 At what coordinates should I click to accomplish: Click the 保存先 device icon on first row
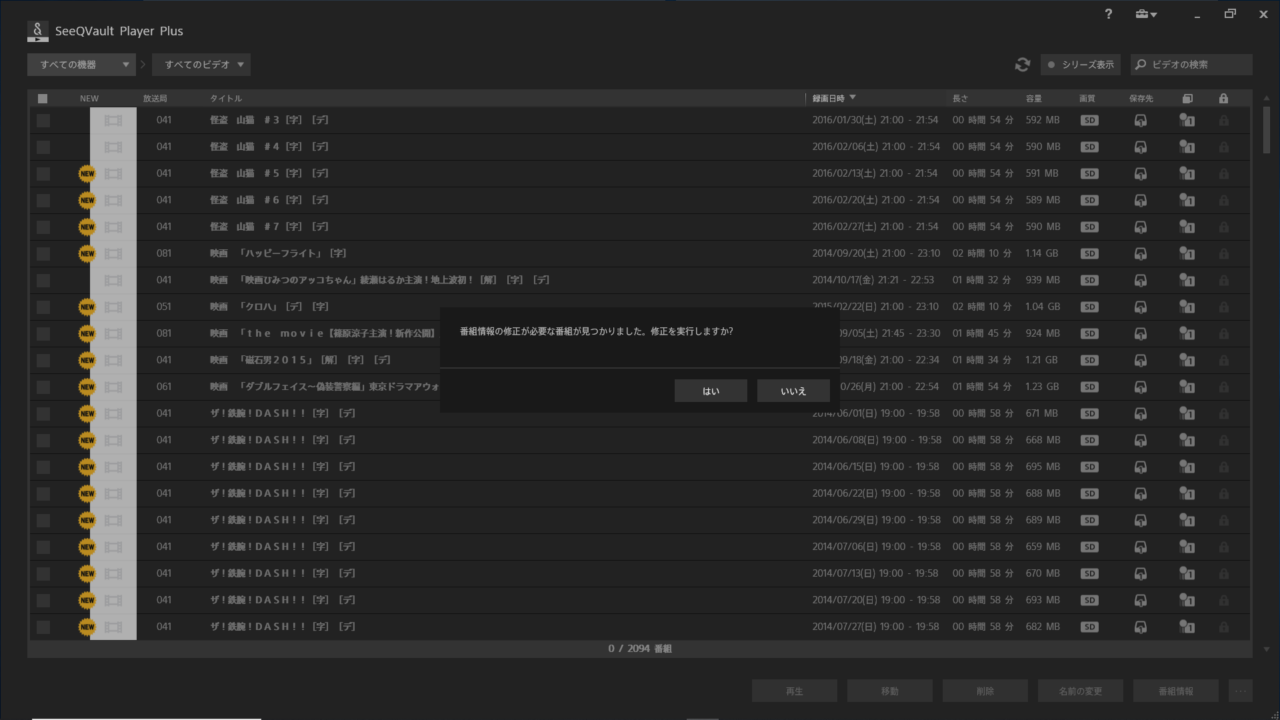(1141, 119)
